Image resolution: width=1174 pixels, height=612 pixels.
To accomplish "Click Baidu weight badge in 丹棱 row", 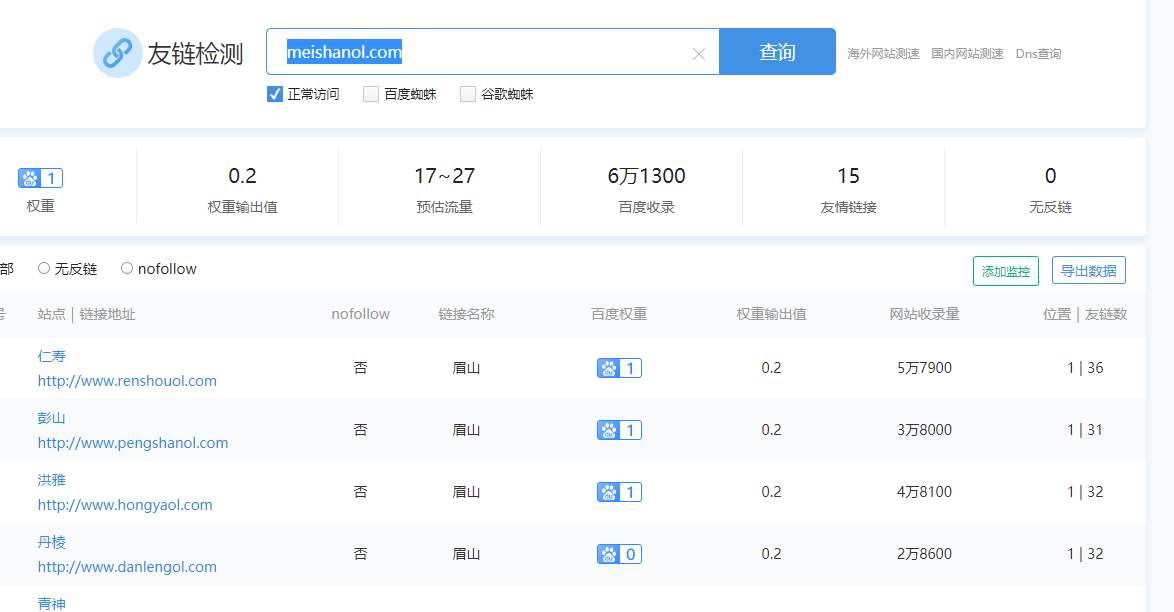I will click(619, 554).
